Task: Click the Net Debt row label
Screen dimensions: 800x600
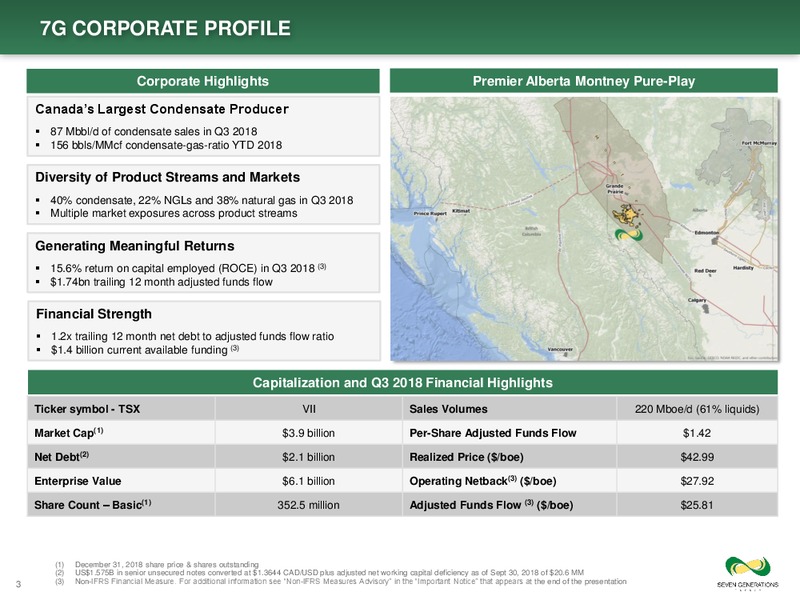Action: [x=62, y=457]
